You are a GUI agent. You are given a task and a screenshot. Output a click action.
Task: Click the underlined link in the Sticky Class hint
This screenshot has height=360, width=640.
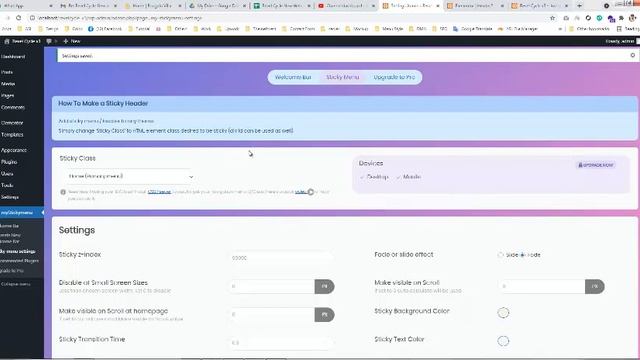pos(159,192)
